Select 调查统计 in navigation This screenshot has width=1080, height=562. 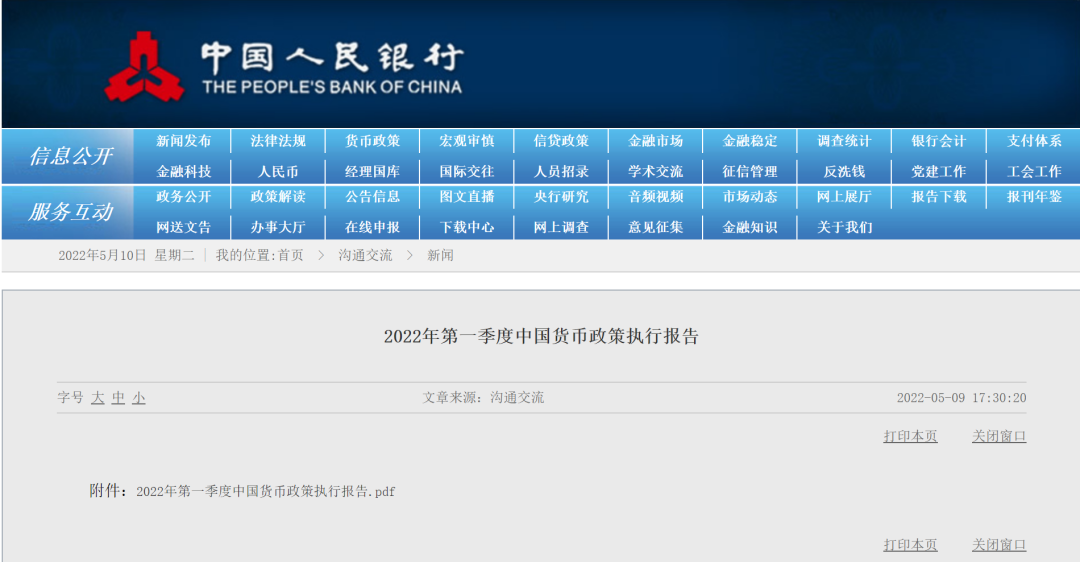(844, 141)
